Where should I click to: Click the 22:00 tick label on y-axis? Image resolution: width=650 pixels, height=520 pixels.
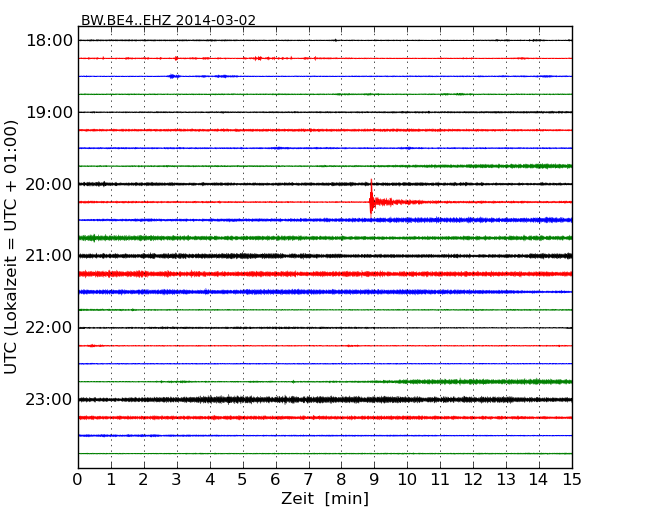coord(50,328)
